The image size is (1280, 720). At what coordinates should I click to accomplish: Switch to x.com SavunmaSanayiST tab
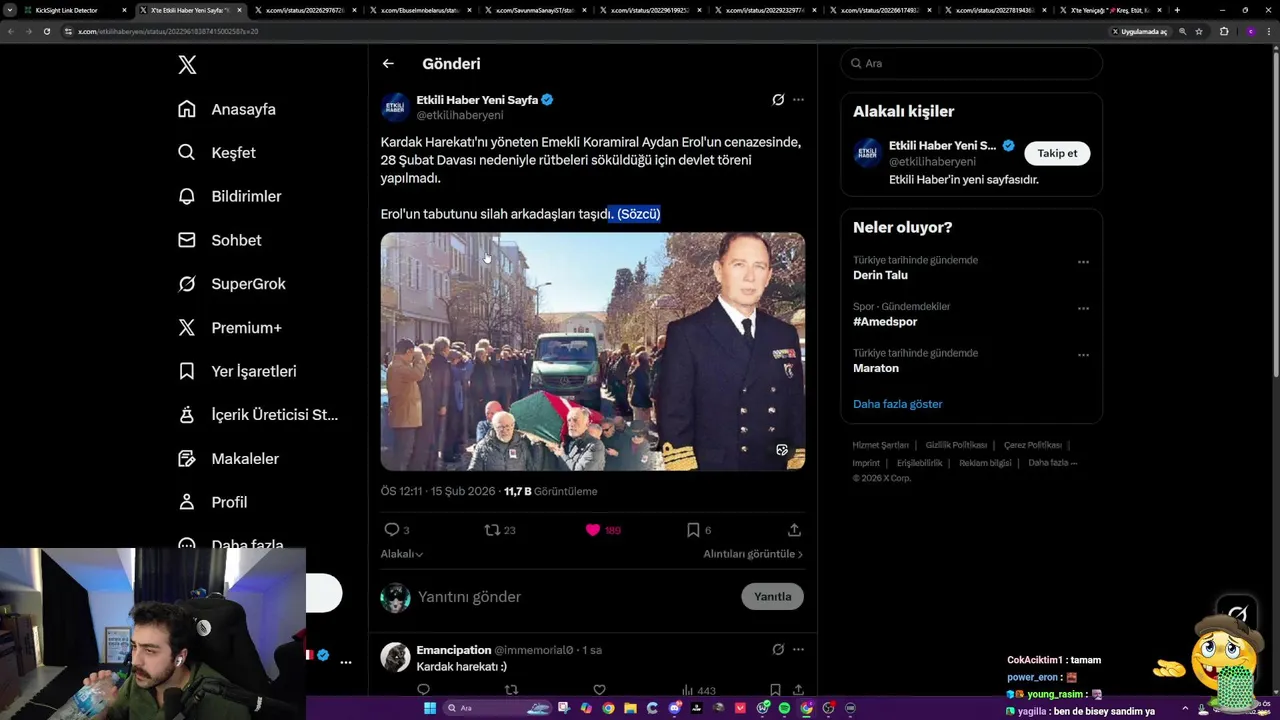point(540,10)
